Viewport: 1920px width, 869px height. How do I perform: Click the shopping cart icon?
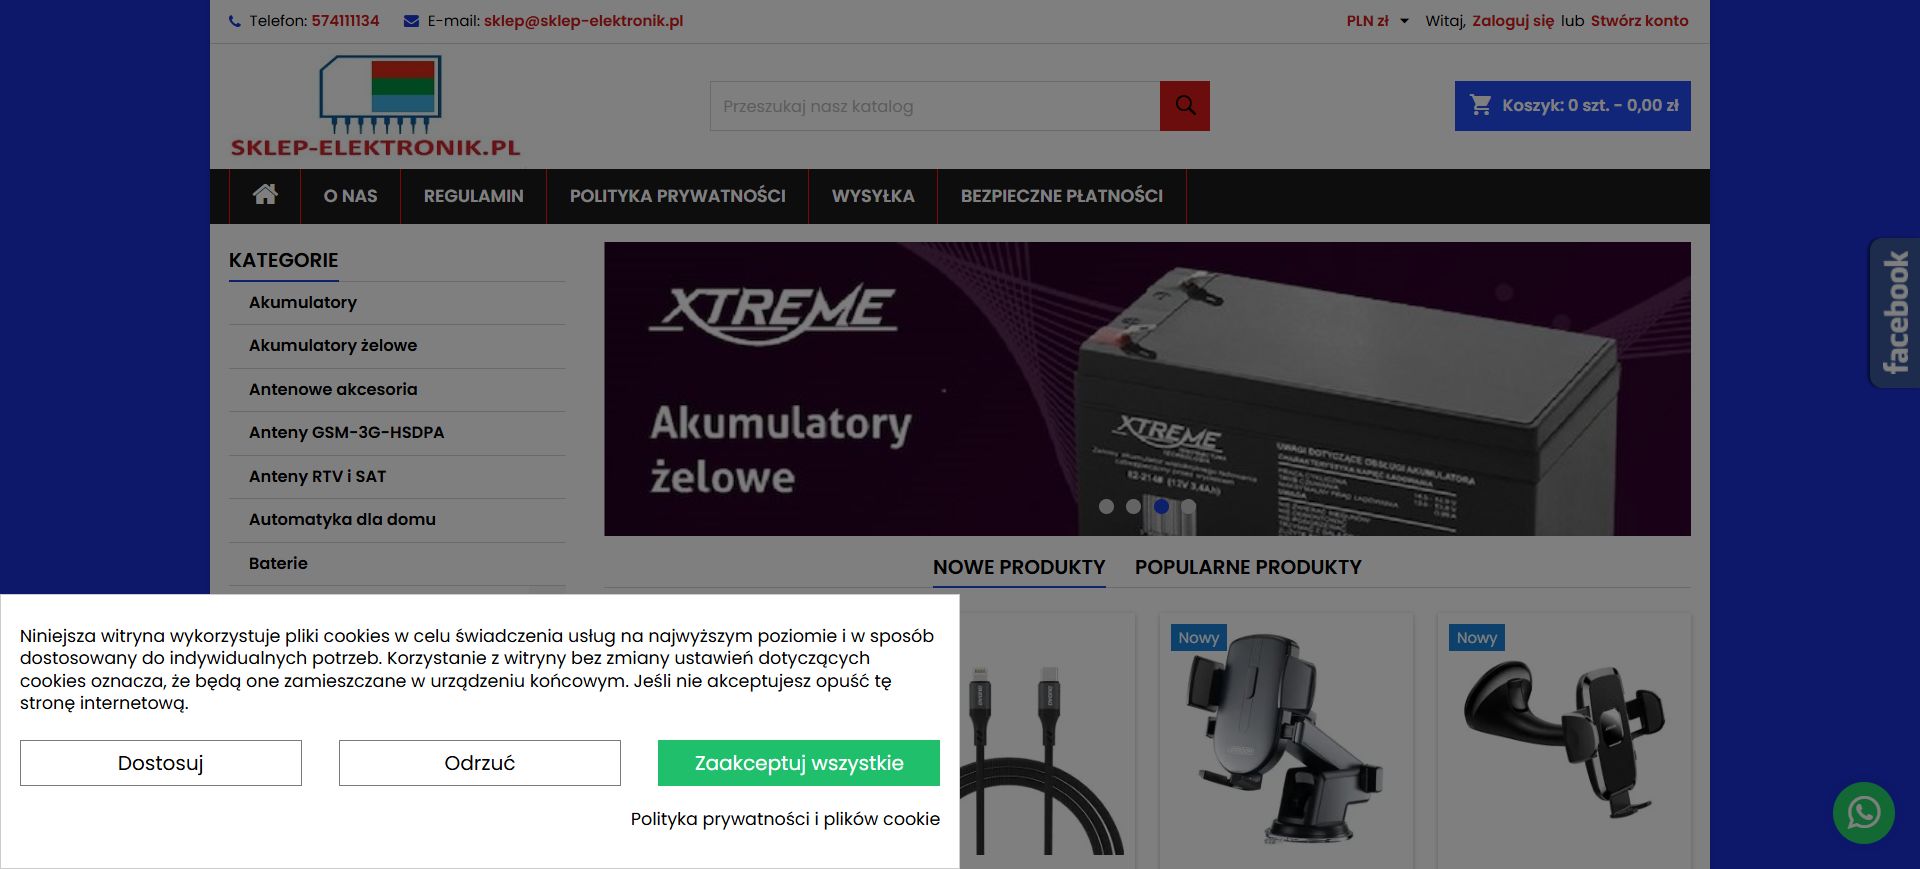[x=1481, y=105]
